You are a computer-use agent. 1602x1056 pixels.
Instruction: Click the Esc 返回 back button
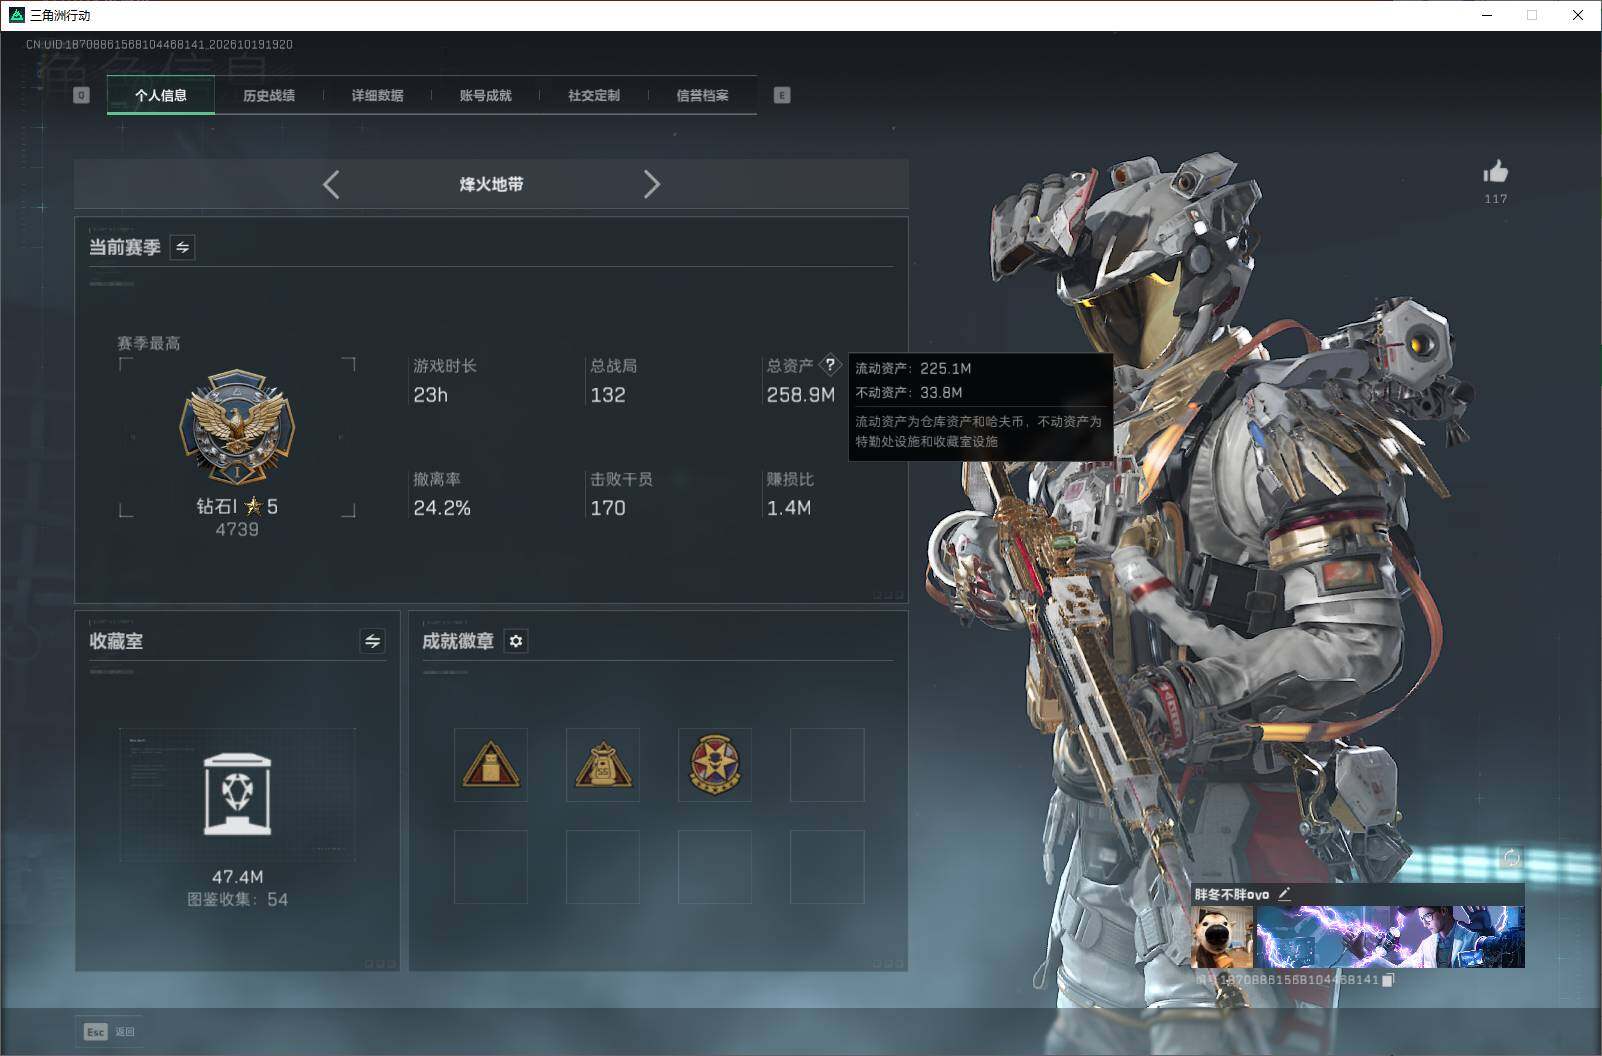click(x=109, y=1031)
